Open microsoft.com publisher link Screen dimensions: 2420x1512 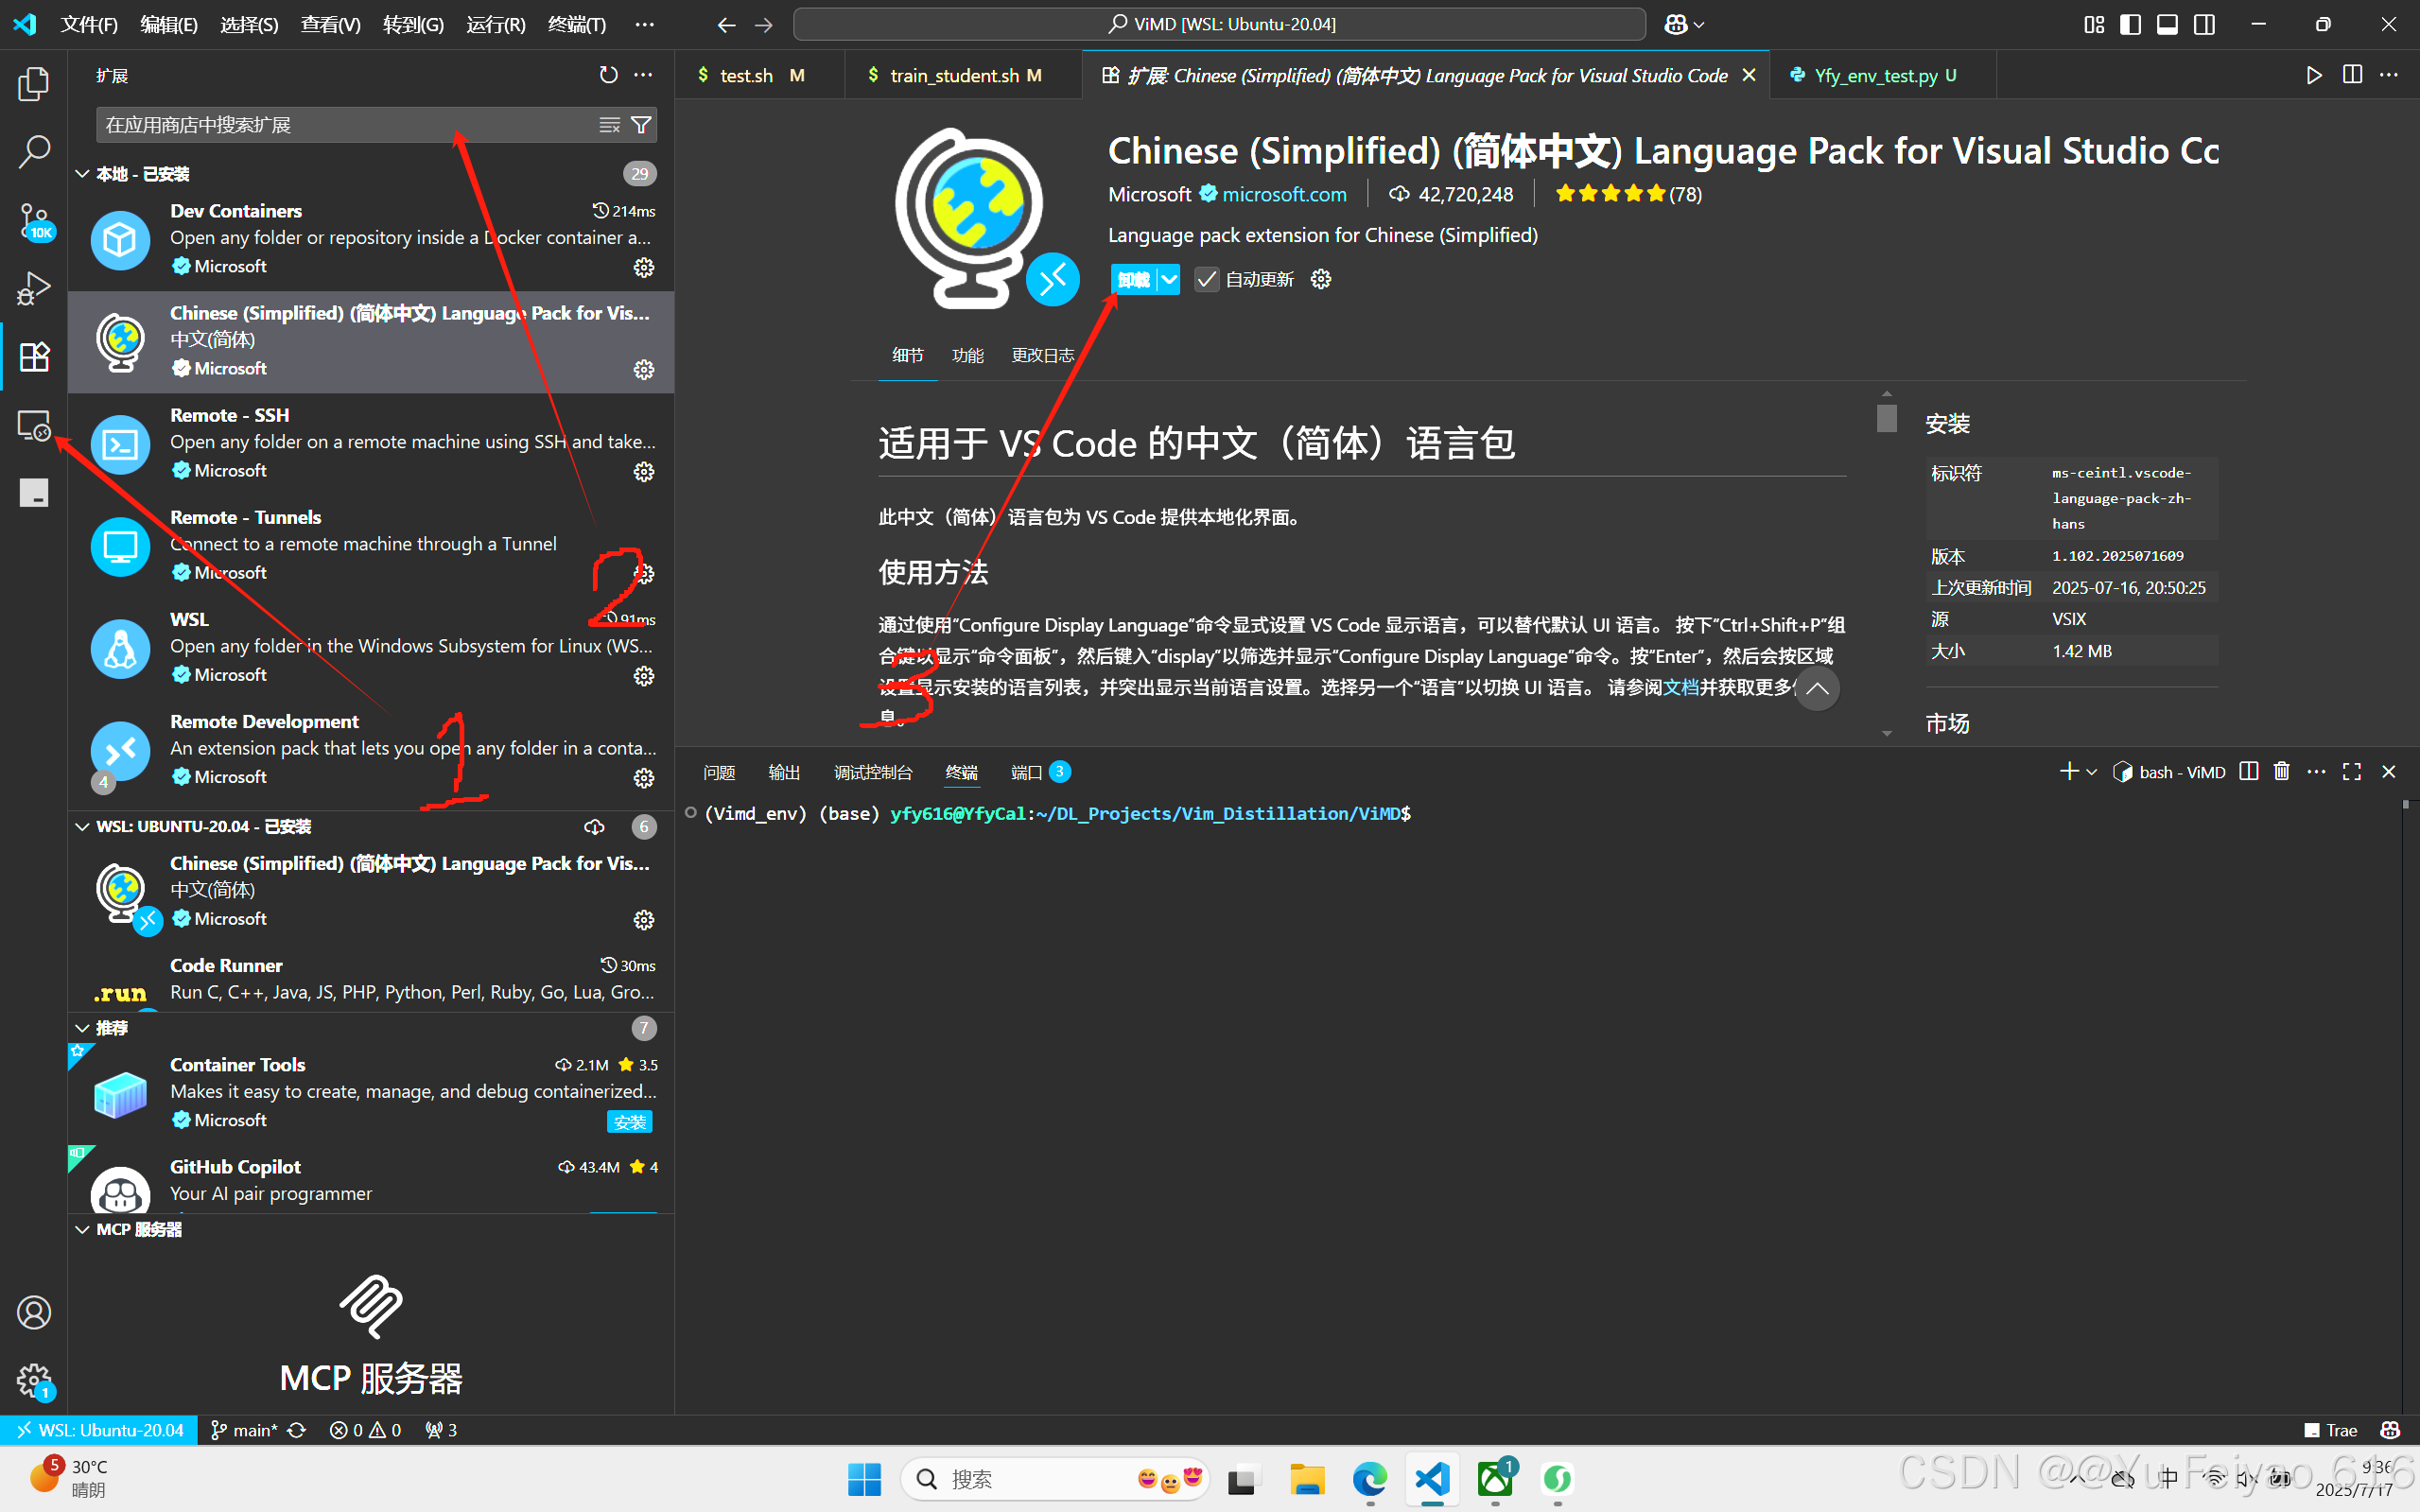1284,194
